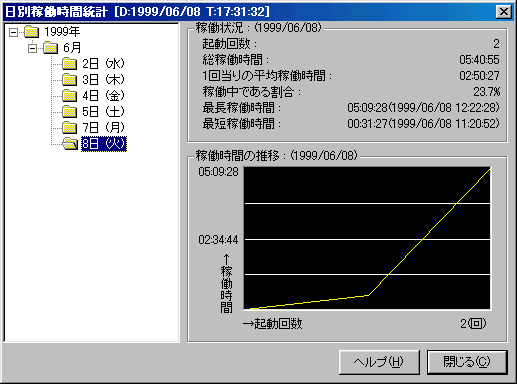Click the 稼働状況 group title
Screen dimensions: 517x384
pos(258,27)
